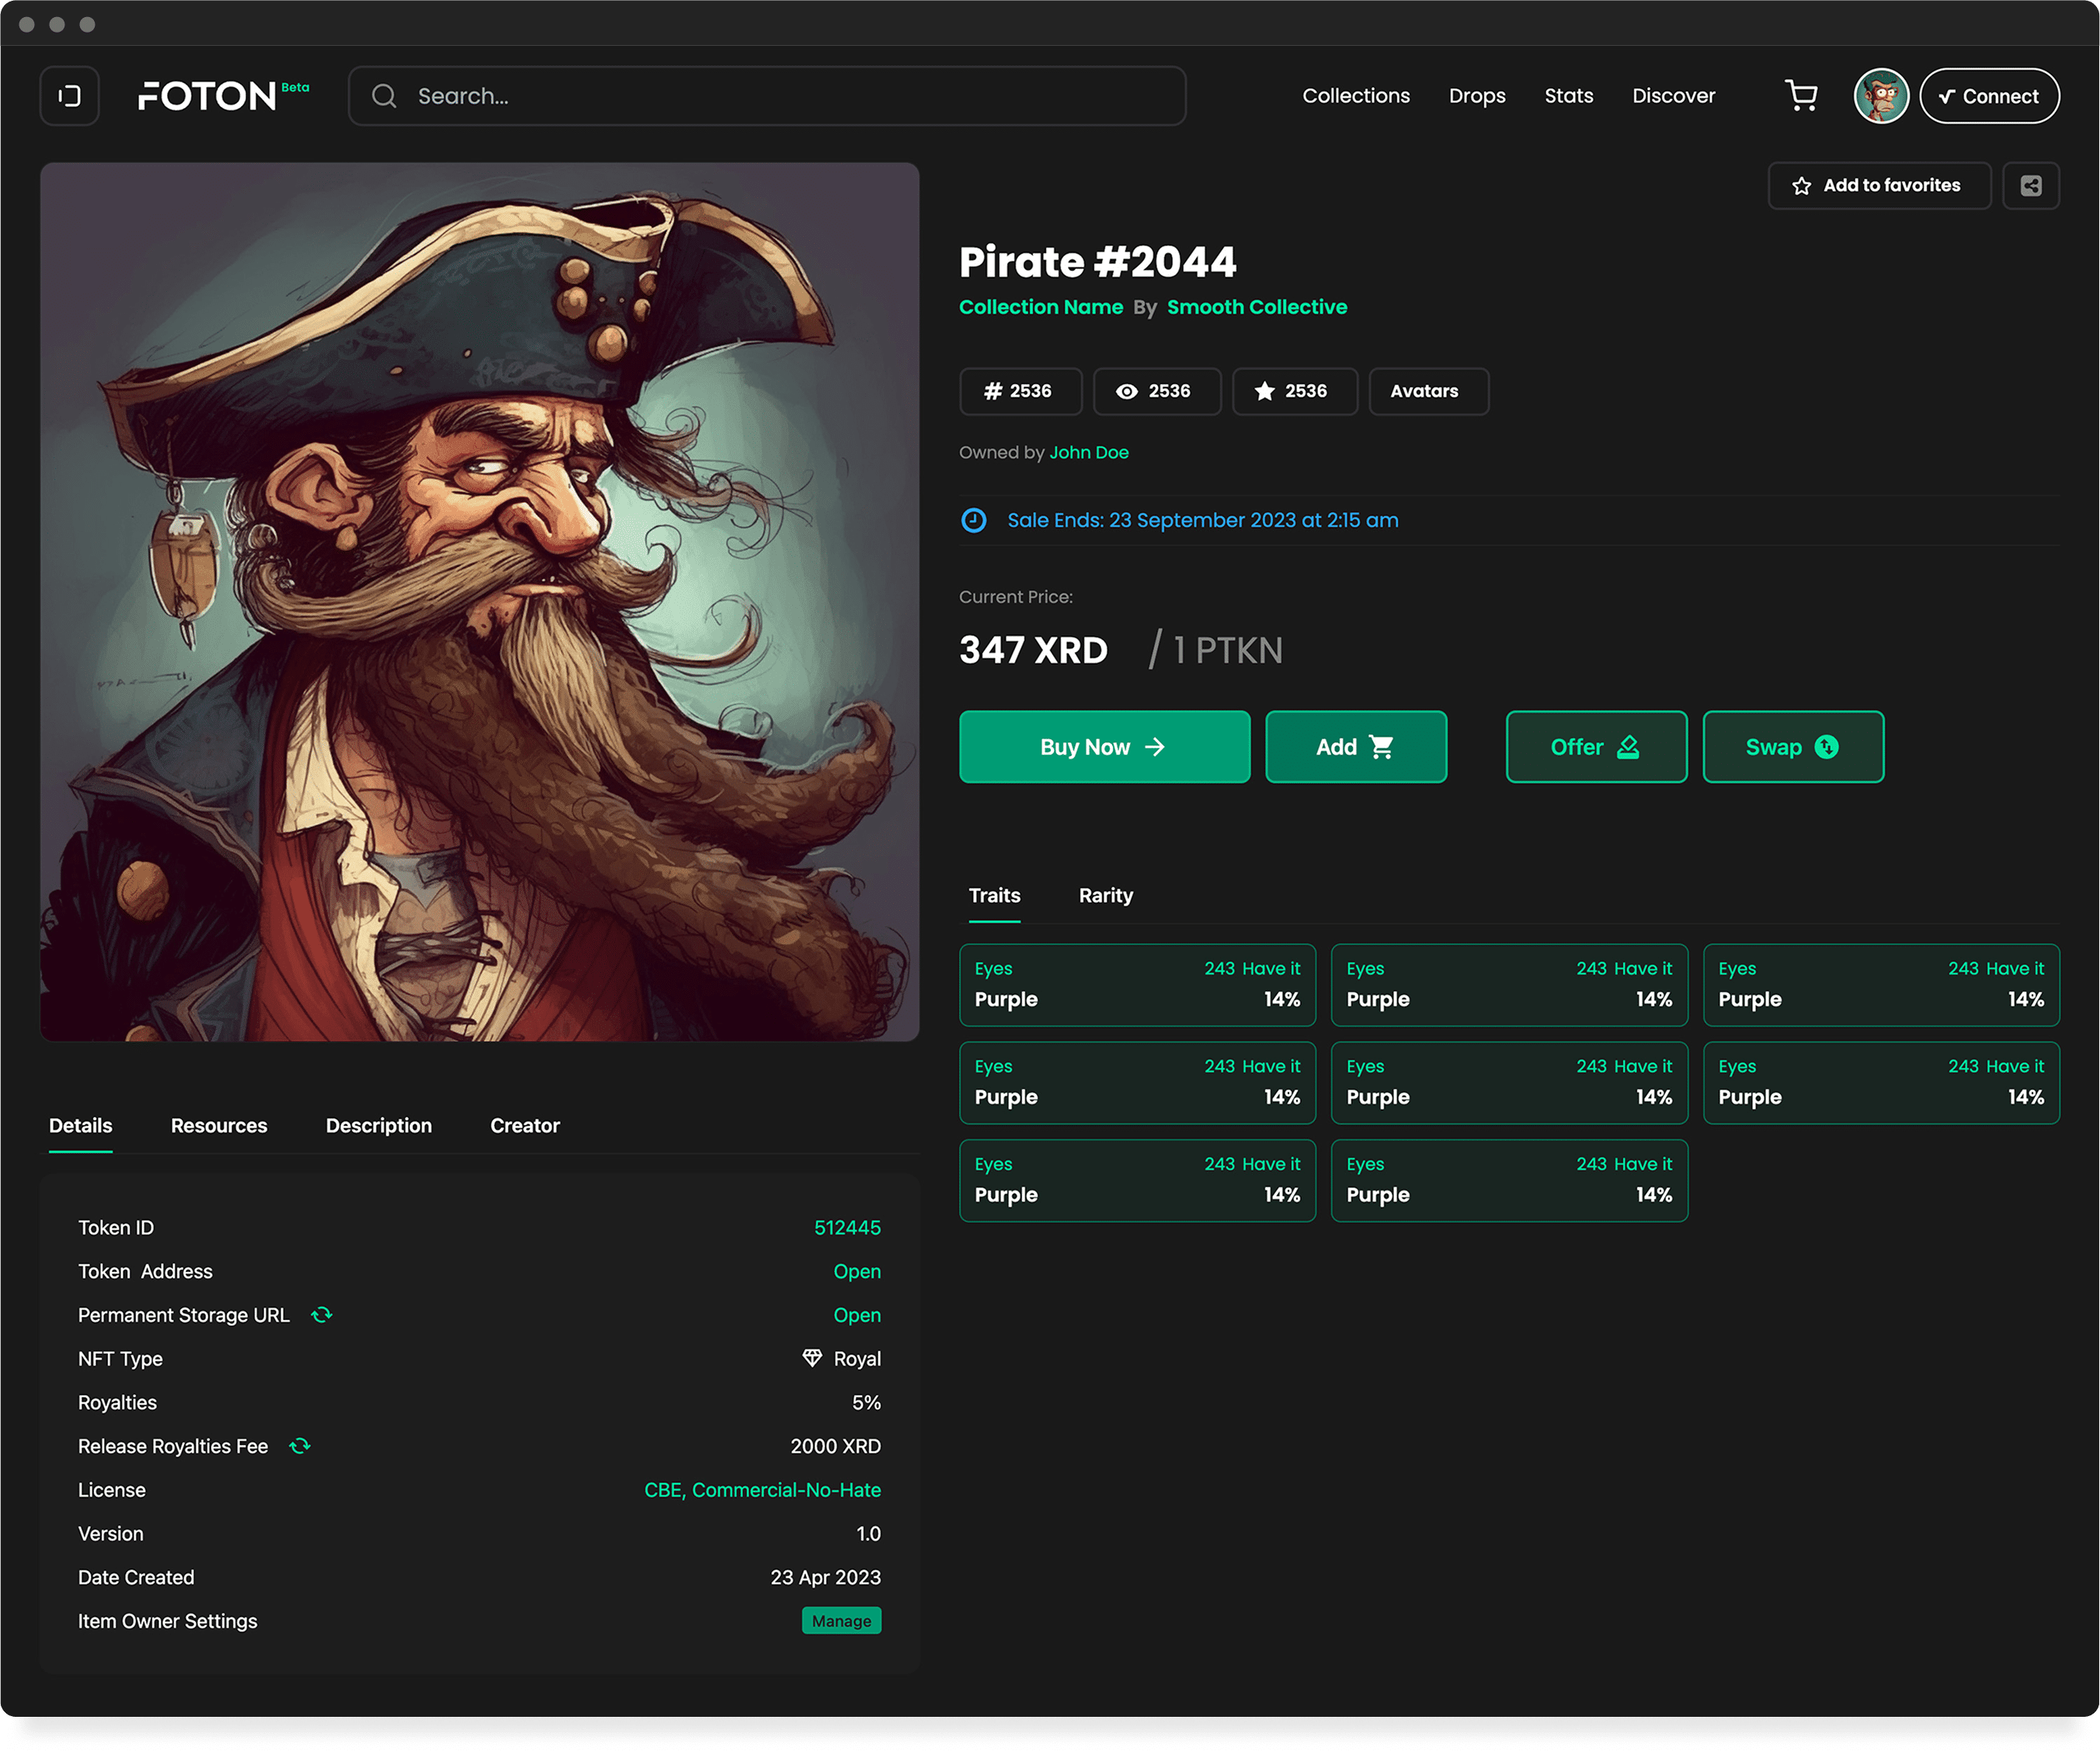Select the Description tab

[x=378, y=1126]
